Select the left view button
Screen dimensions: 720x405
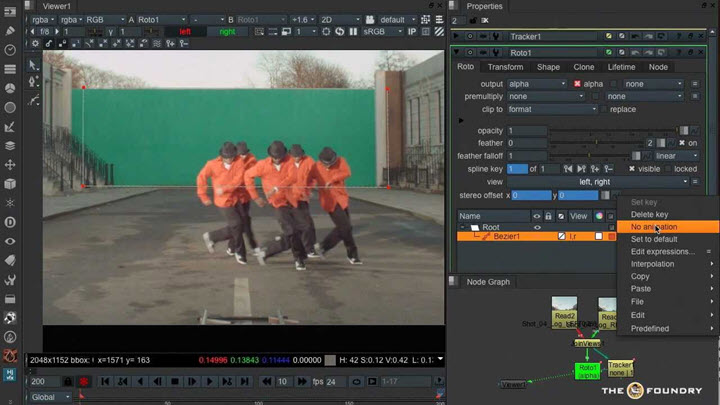click(184, 31)
